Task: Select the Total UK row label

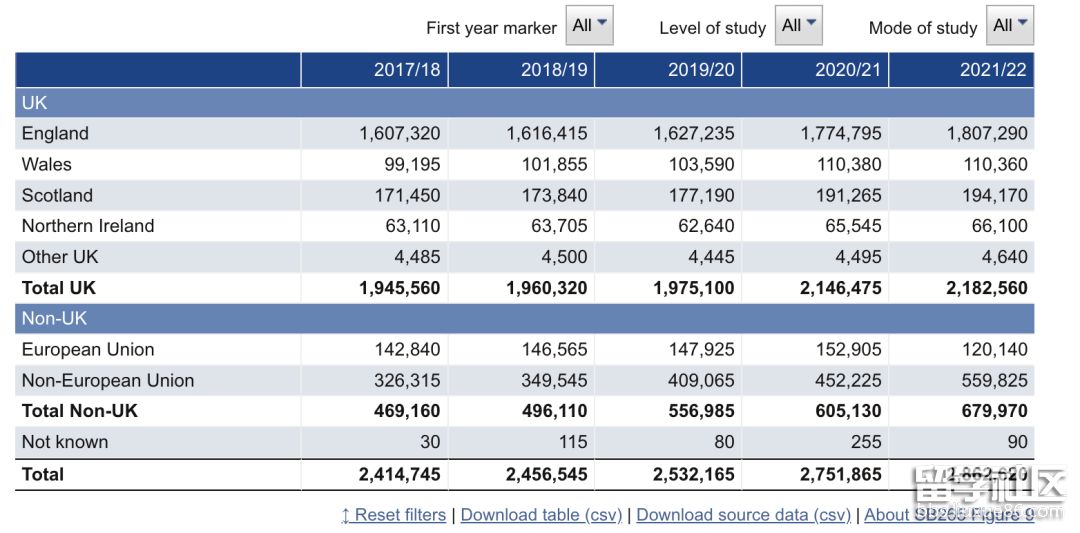Action: coord(59,288)
